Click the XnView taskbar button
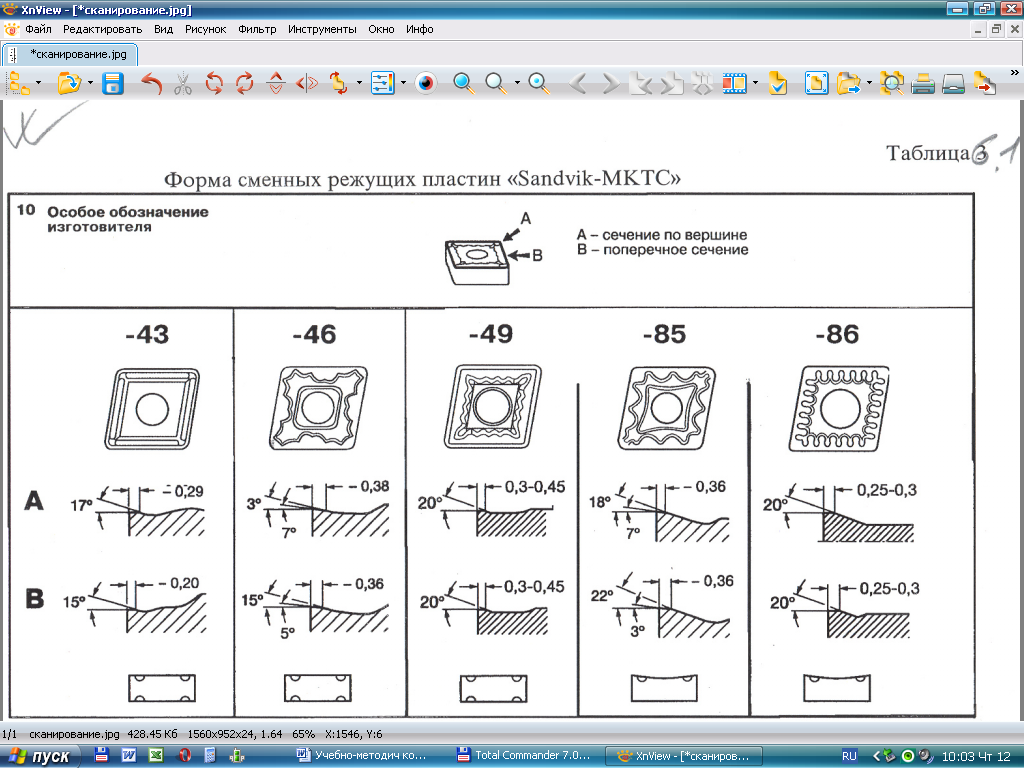This screenshot has width=1024, height=768. tap(684, 756)
